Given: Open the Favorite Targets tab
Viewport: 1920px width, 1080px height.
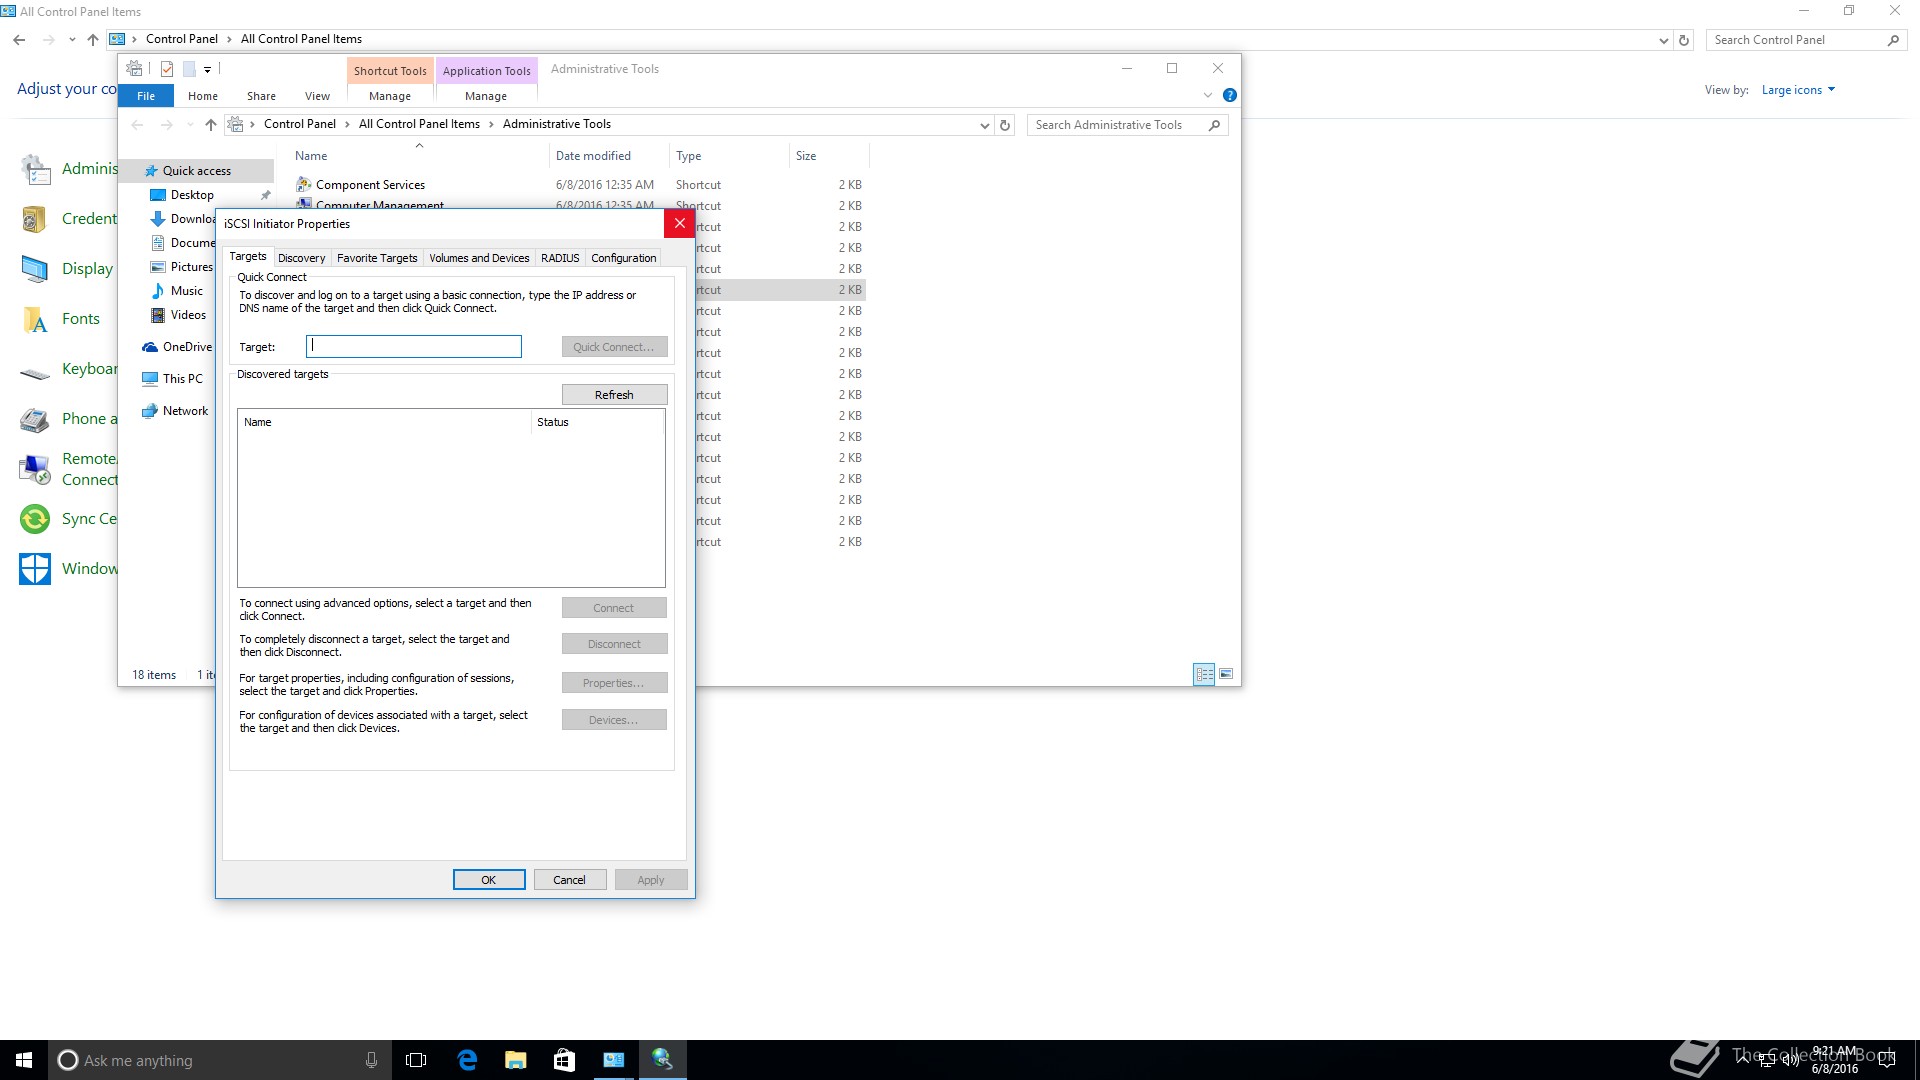Looking at the screenshot, I should click(377, 258).
